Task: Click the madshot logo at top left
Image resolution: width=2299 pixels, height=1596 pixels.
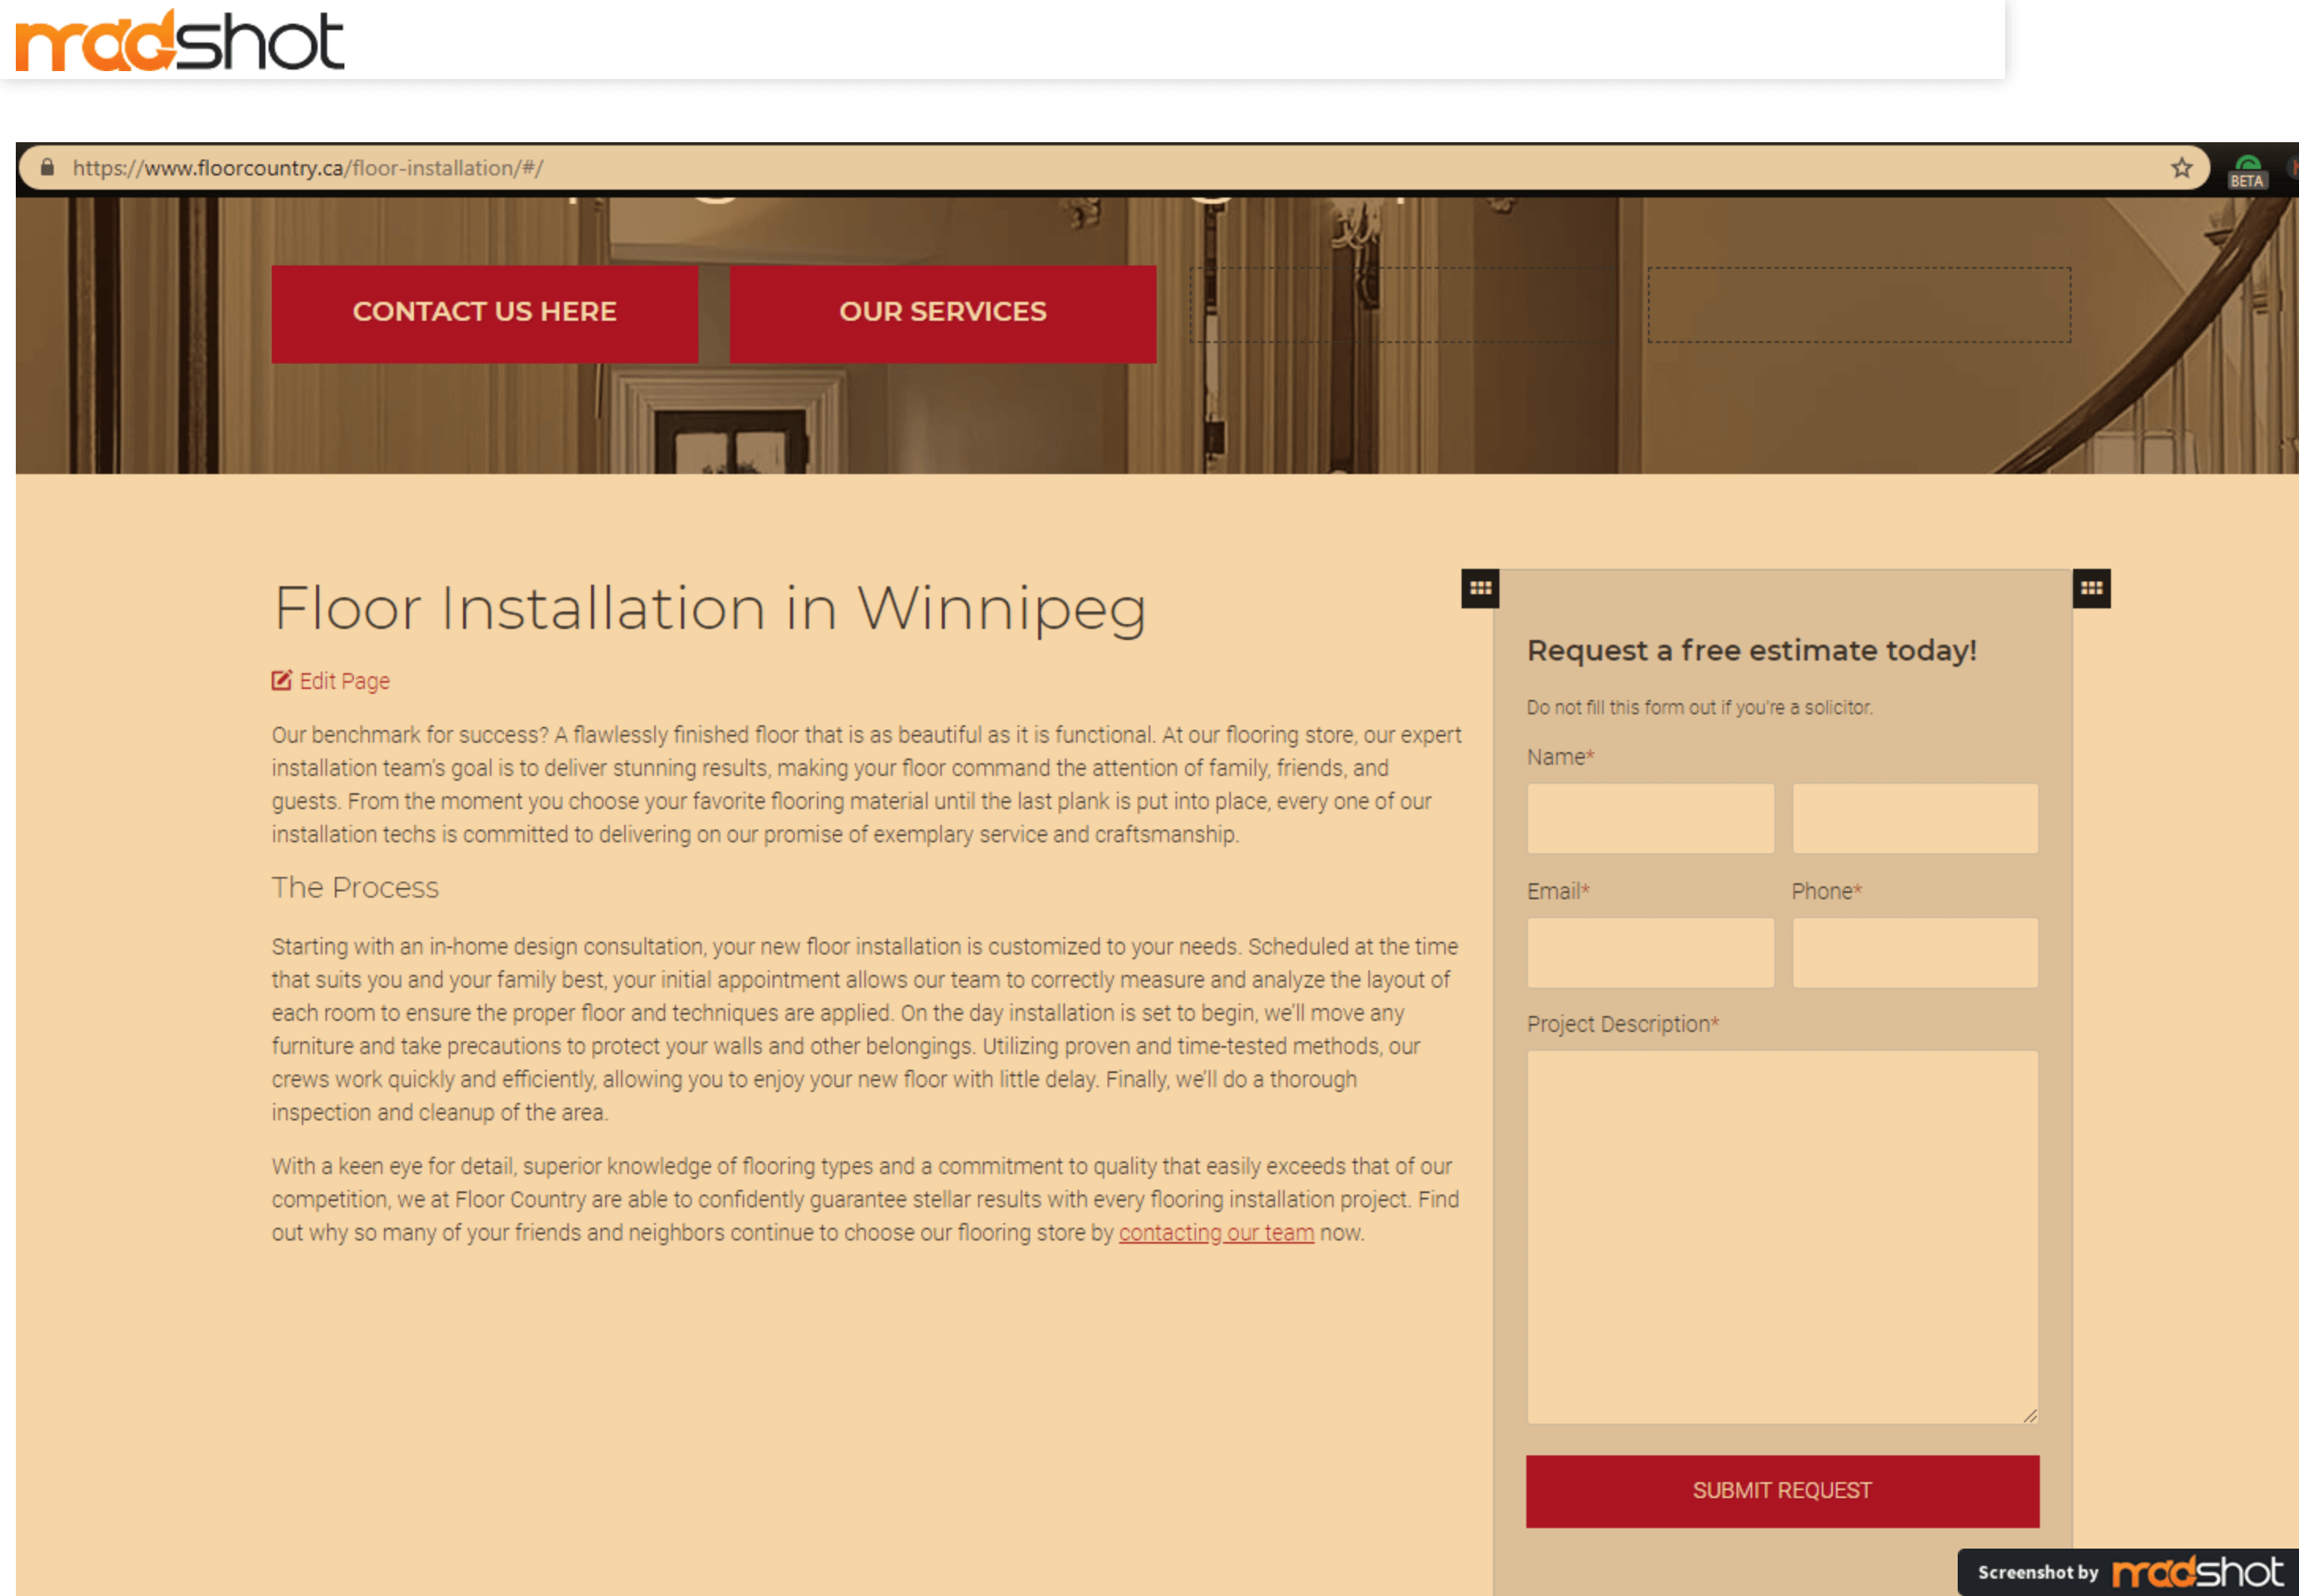Action: pos(180,41)
